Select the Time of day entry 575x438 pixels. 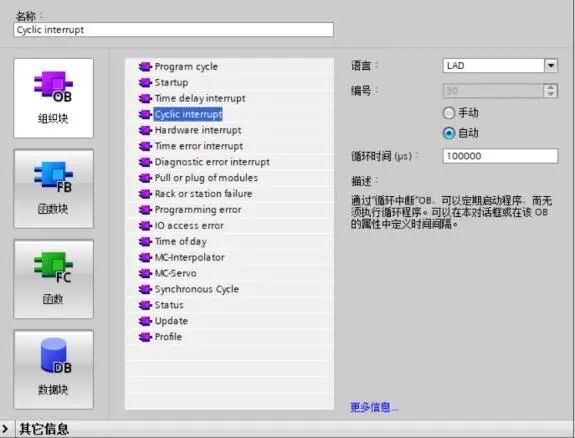(180, 241)
